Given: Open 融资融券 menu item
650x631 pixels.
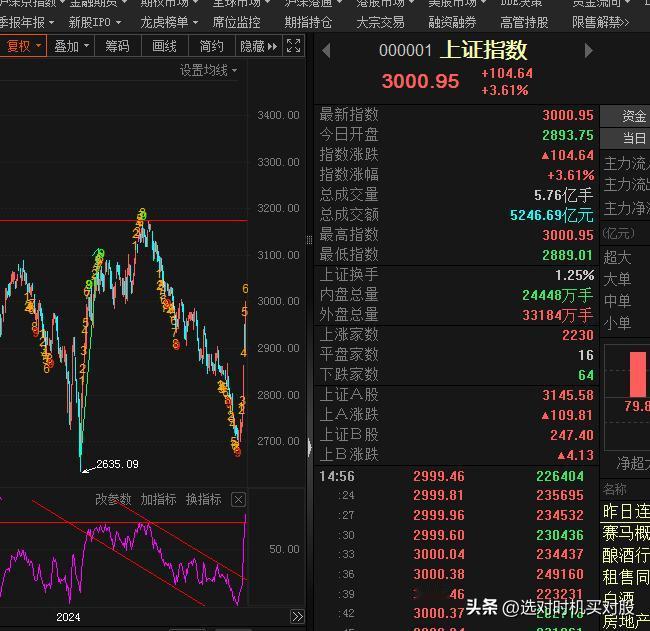Looking at the screenshot, I should (452, 22).
